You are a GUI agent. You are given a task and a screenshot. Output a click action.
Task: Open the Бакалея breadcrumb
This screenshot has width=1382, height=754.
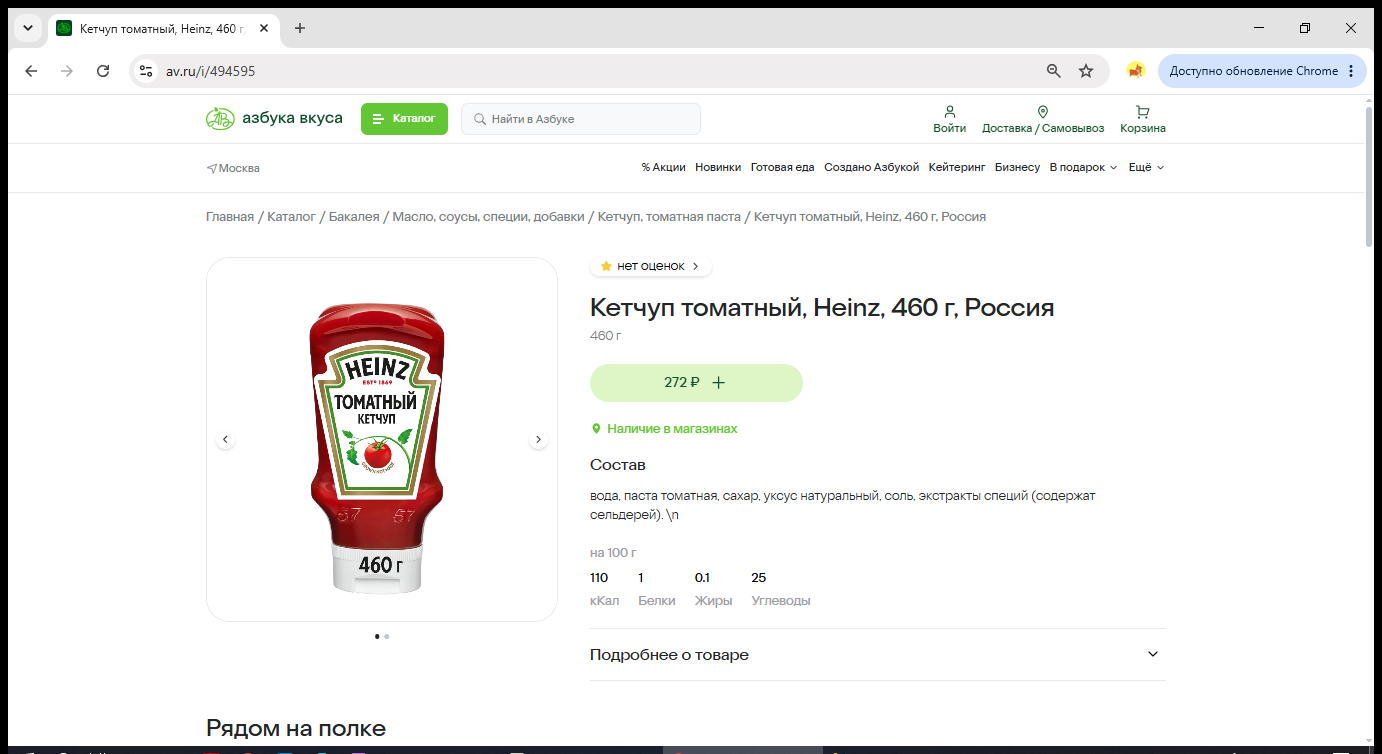click(x=354, y=217)
